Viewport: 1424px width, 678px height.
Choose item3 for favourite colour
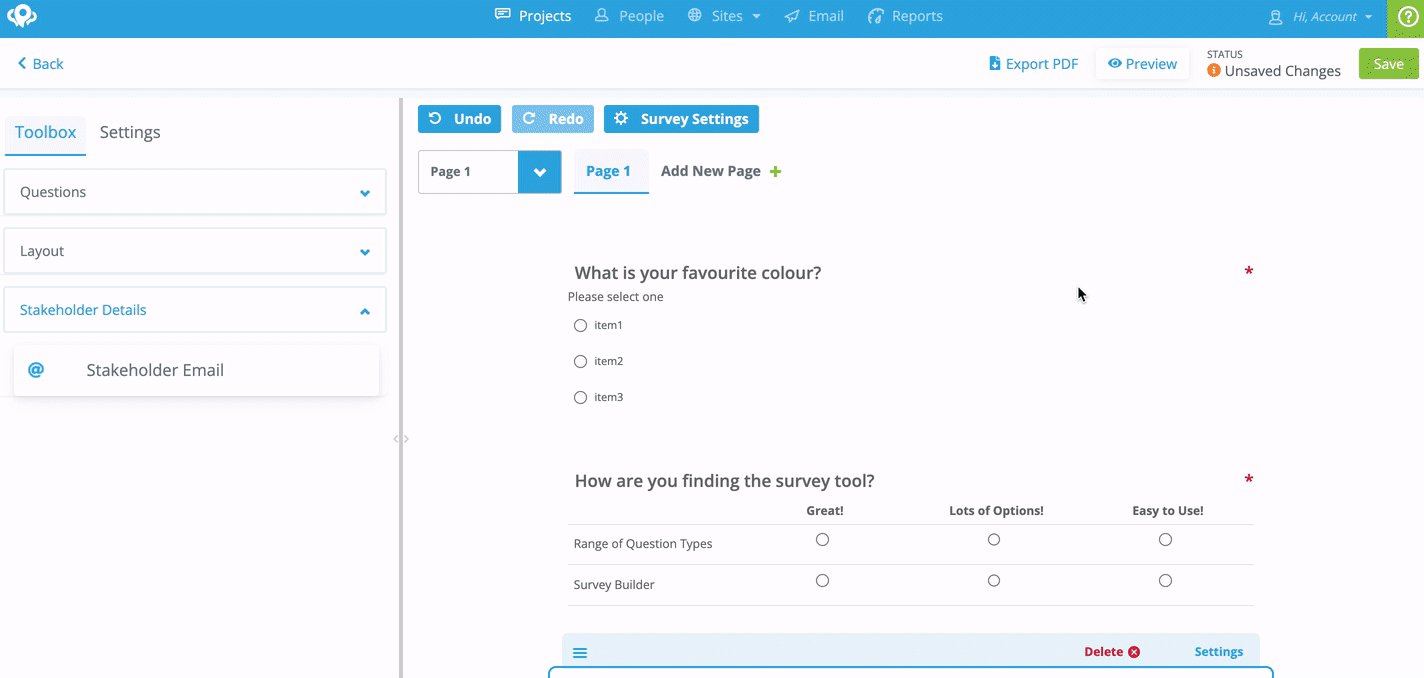coord(580,397)
